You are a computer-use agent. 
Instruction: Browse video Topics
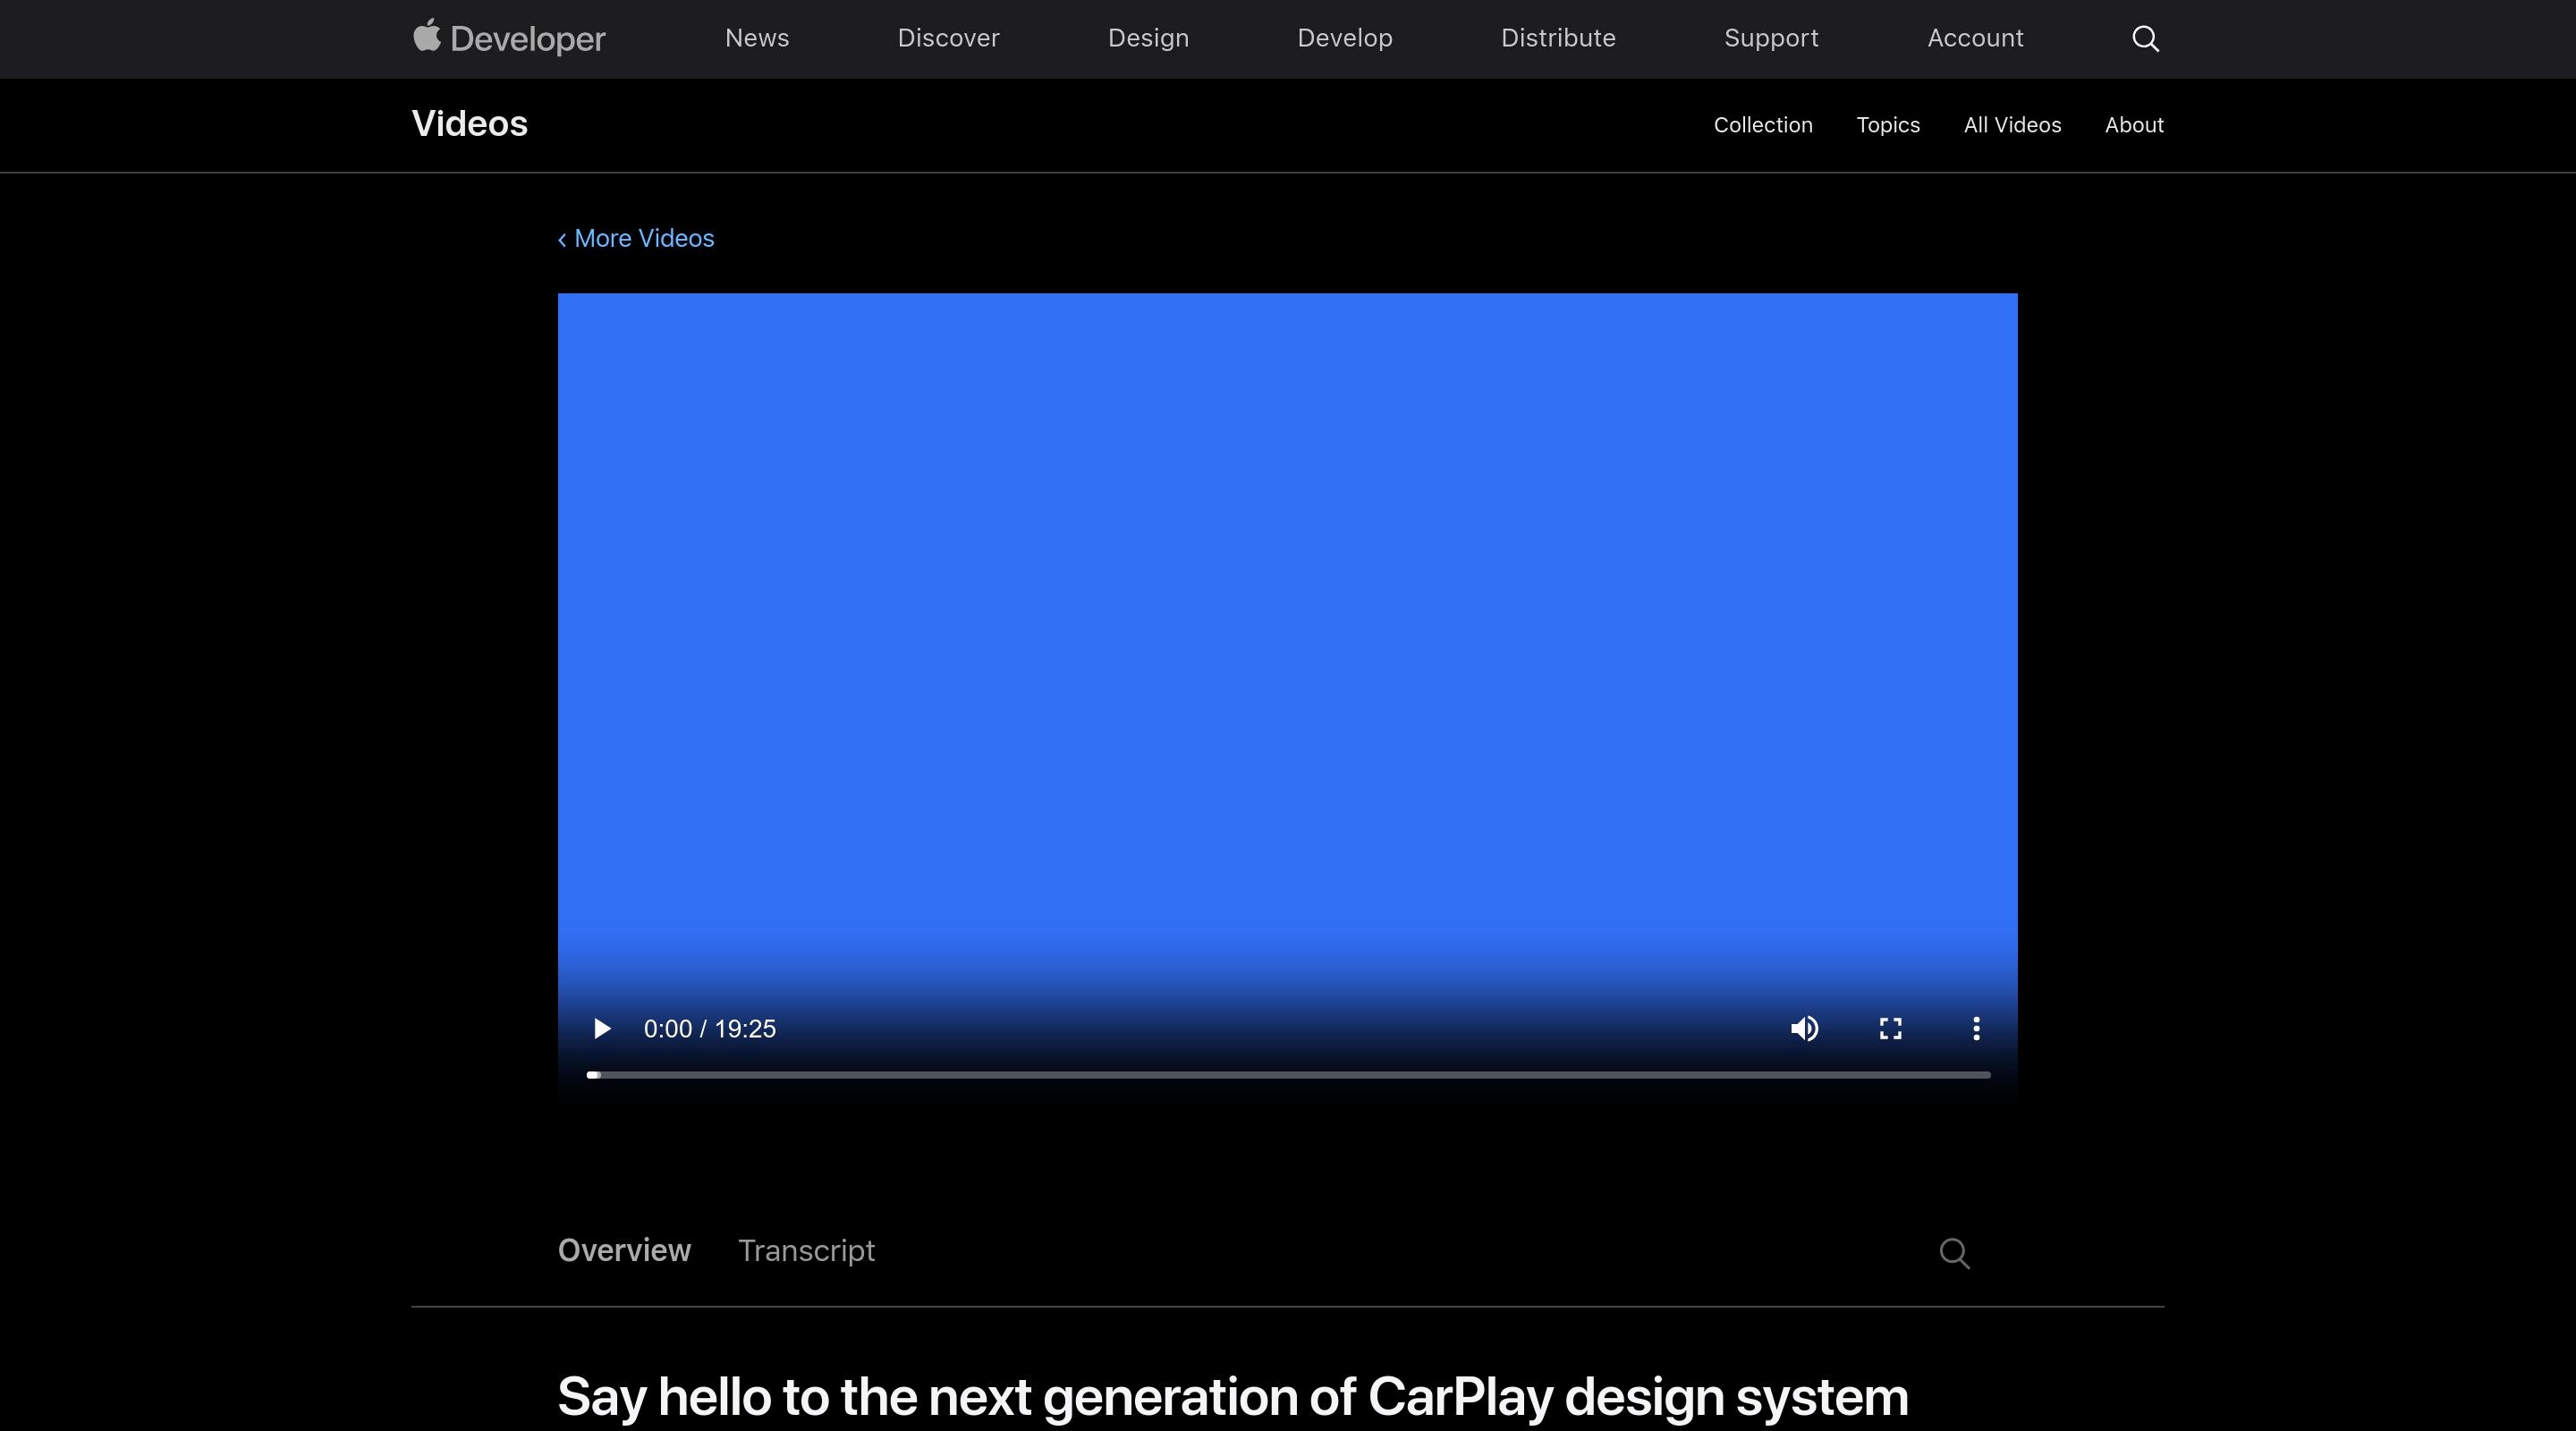pyautogui.click(x=1887, y=125)
